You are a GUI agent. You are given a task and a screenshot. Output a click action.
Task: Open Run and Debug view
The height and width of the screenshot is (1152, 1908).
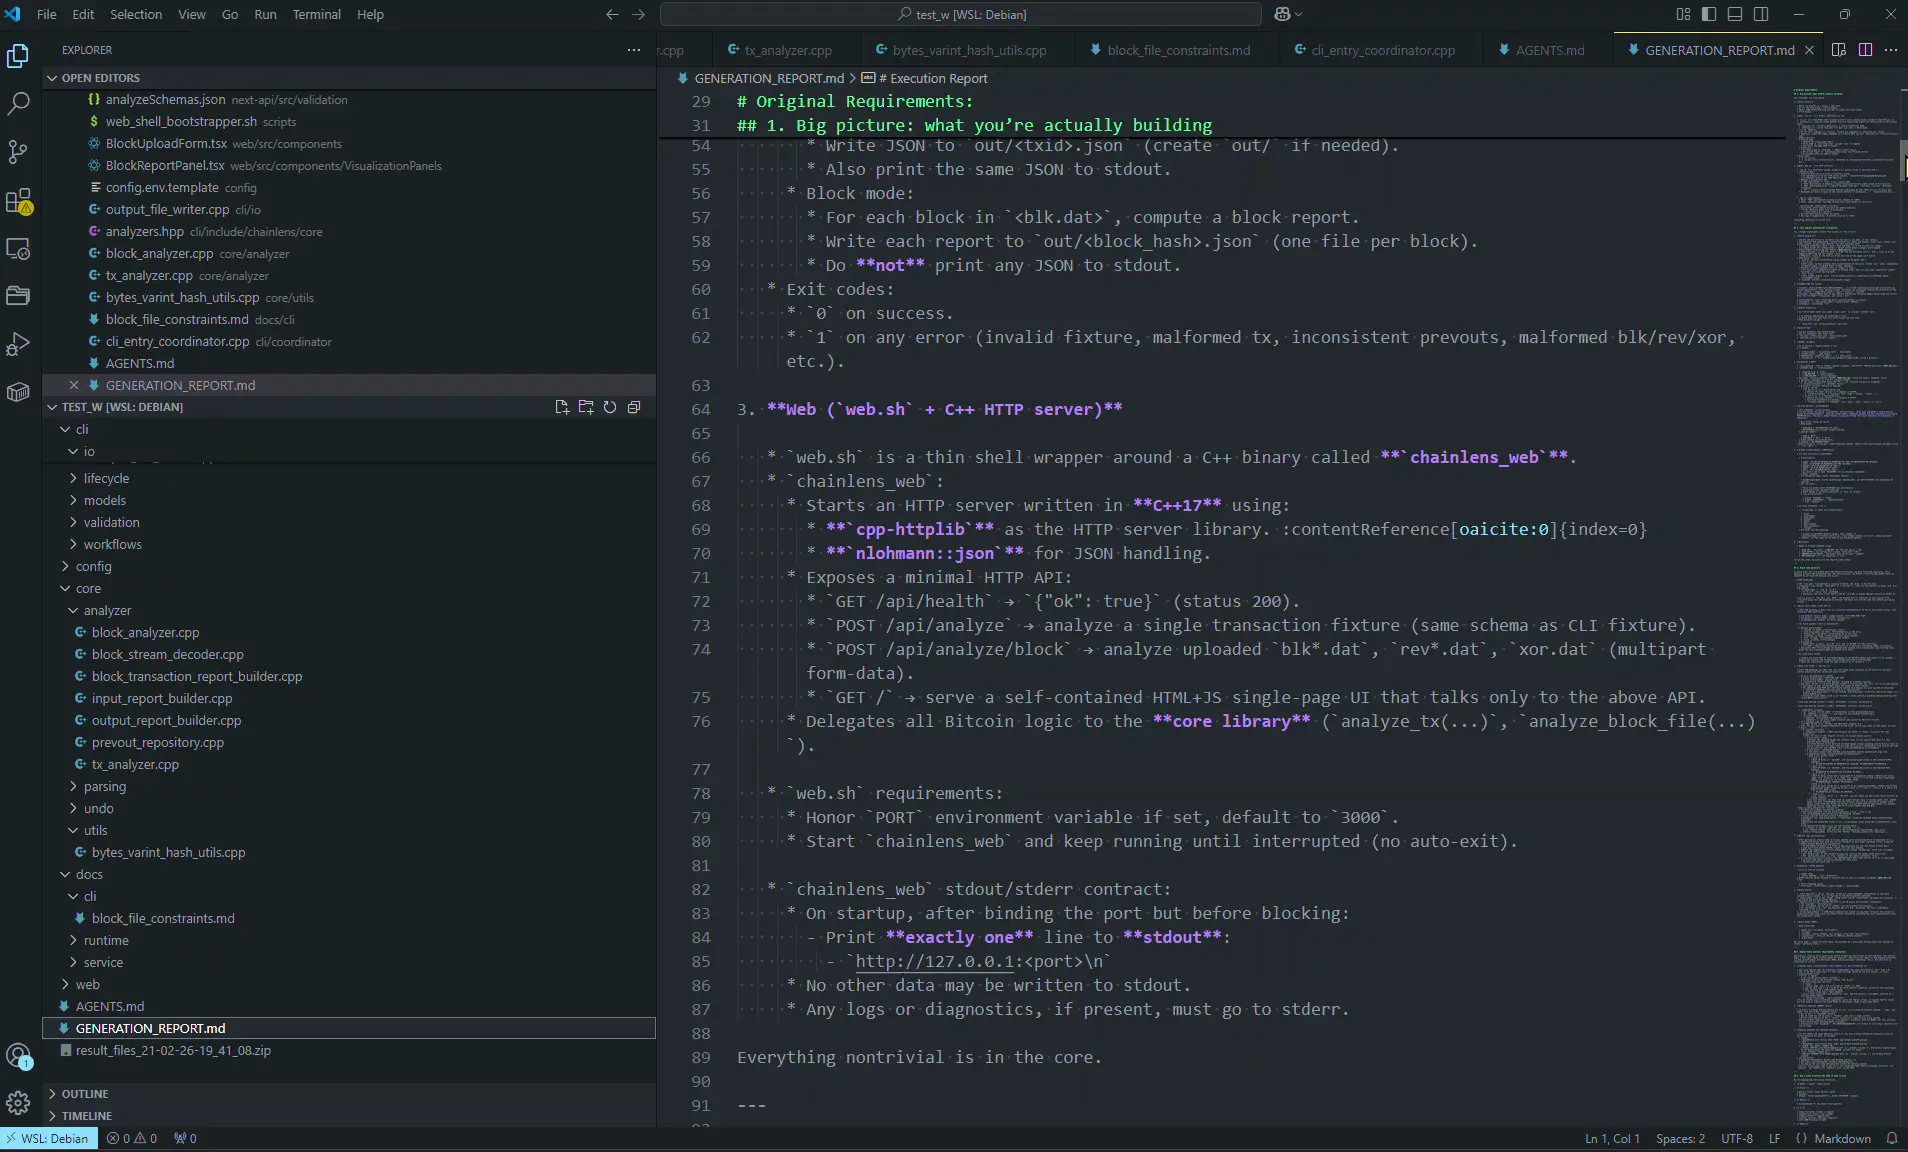coord(18,344)
